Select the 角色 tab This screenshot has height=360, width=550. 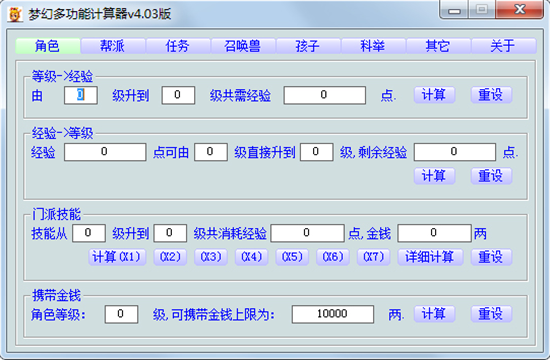pyautogui.click(x=47, y=46)
